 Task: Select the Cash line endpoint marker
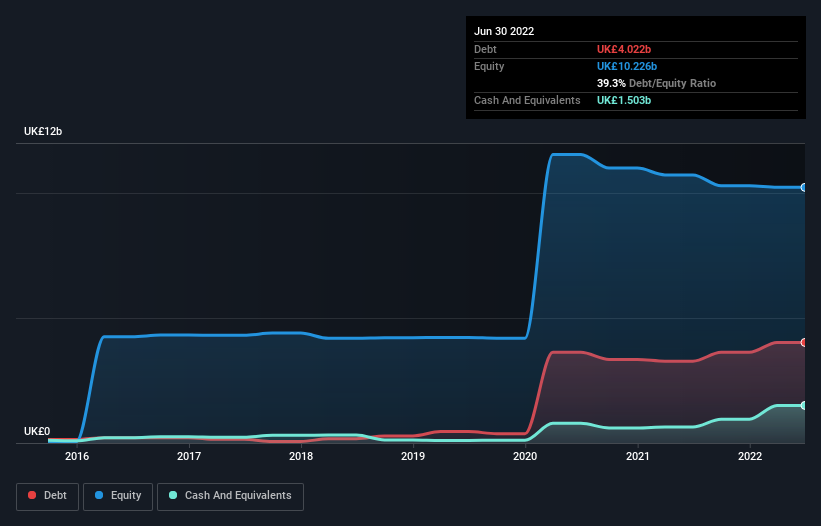804,405
